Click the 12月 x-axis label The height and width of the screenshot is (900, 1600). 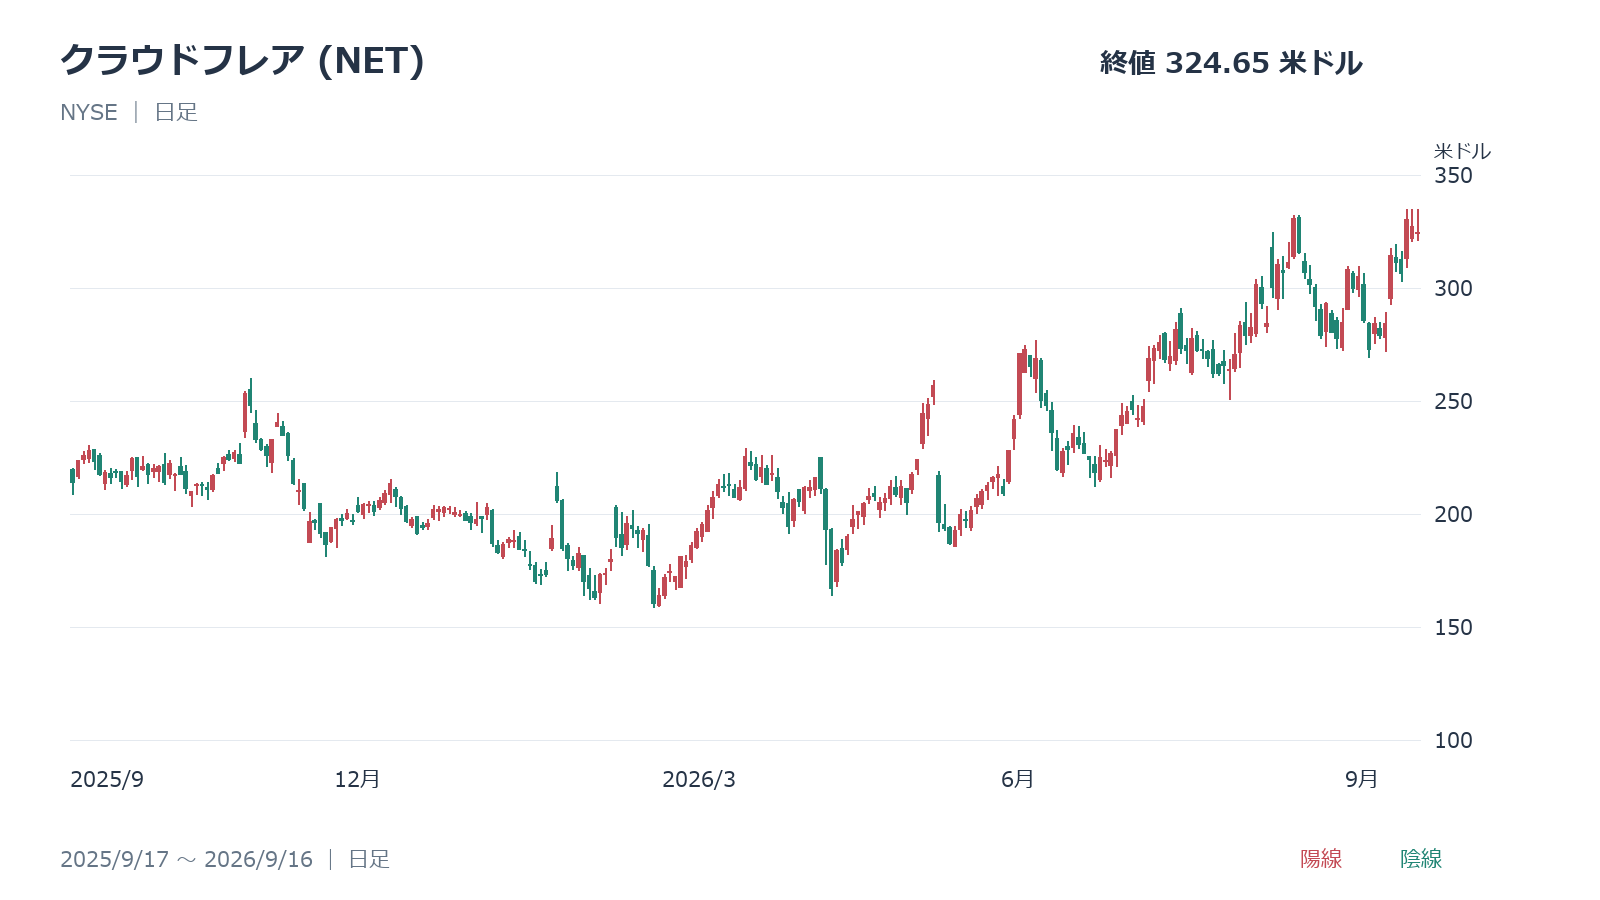pyautogui.click(x=357, y=779)
